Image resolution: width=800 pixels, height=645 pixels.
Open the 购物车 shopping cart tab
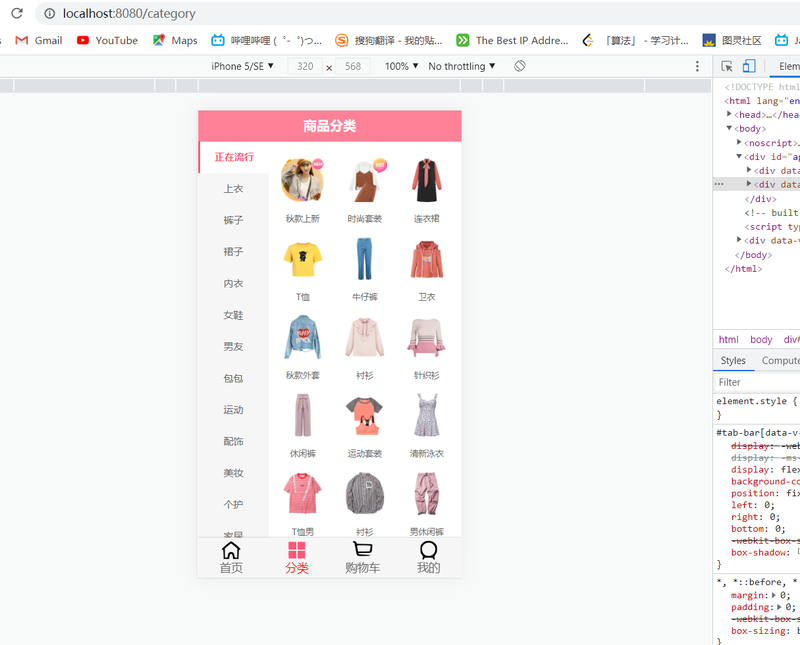[363, 558]
